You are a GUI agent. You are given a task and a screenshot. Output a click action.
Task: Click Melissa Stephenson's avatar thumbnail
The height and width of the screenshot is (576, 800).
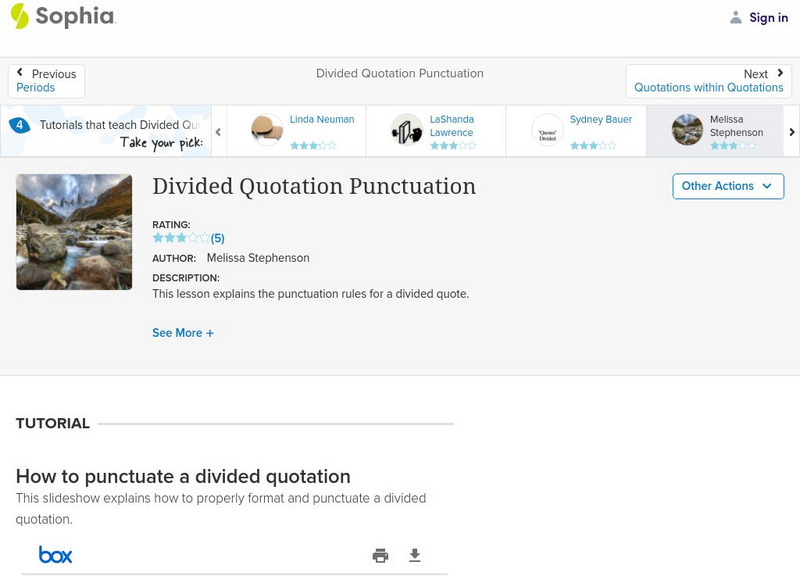[x=687, y=130]
